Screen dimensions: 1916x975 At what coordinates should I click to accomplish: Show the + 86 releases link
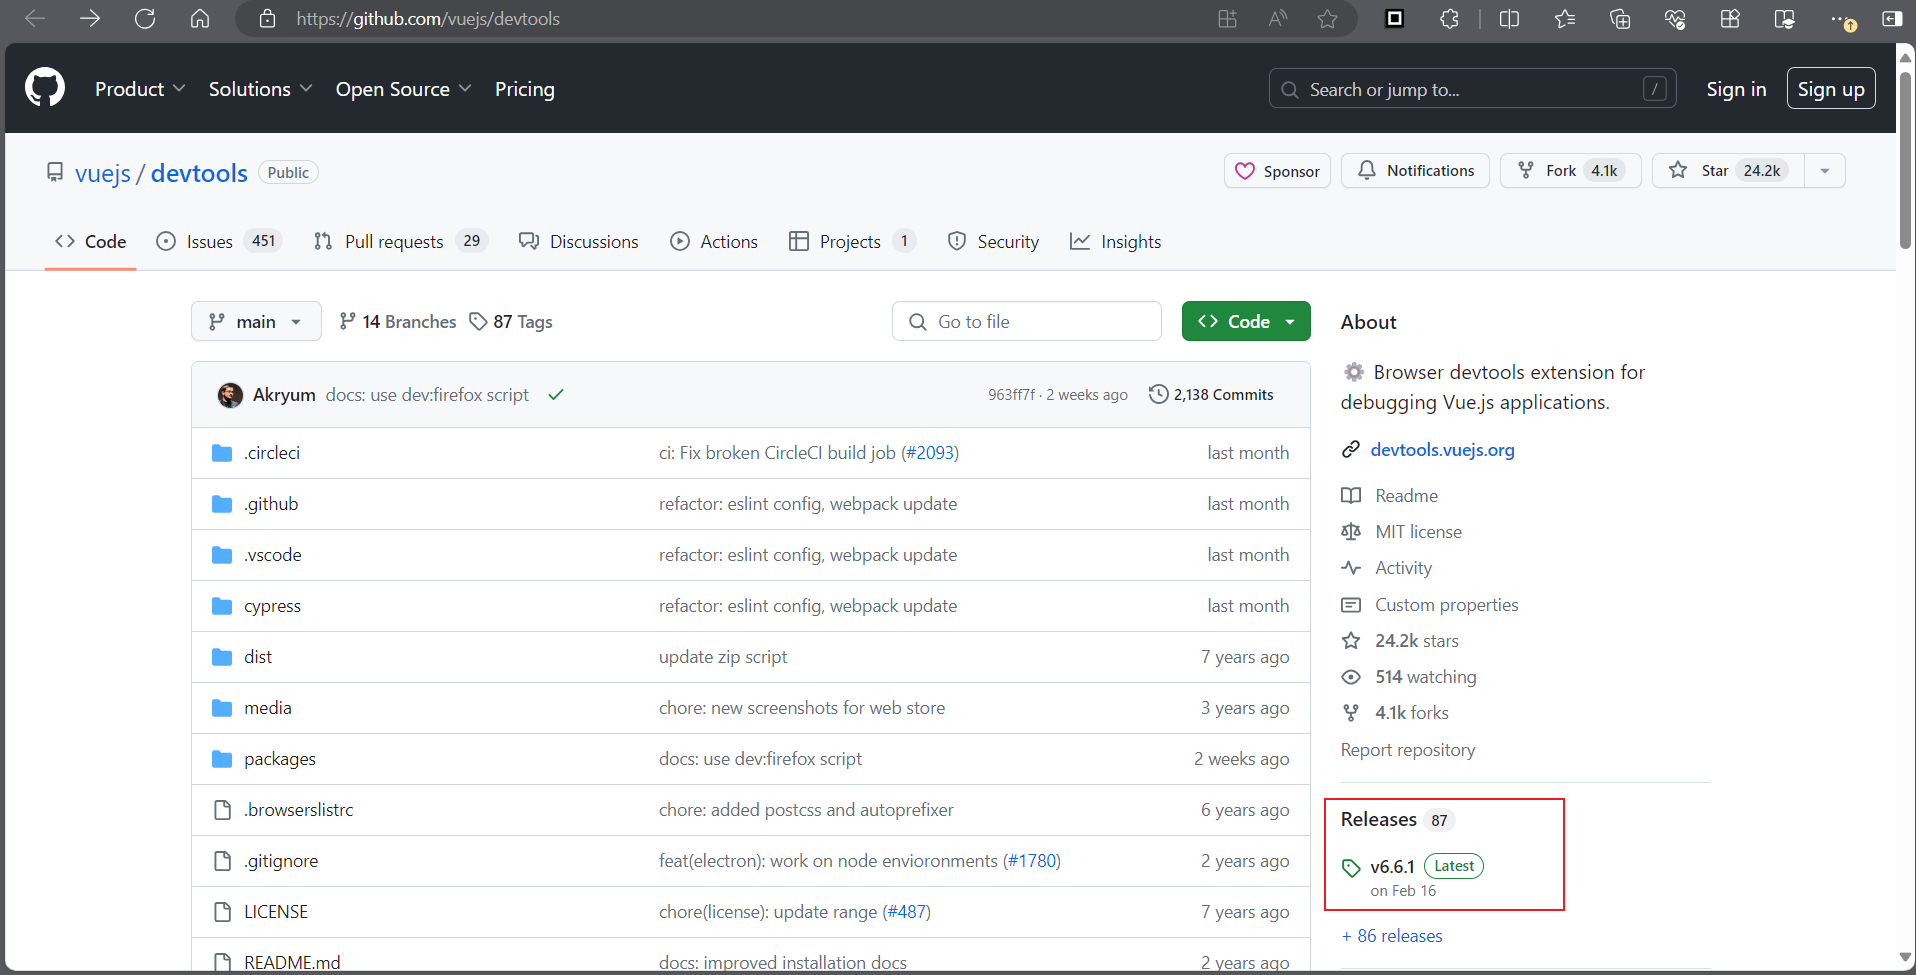pos(1392,936)
